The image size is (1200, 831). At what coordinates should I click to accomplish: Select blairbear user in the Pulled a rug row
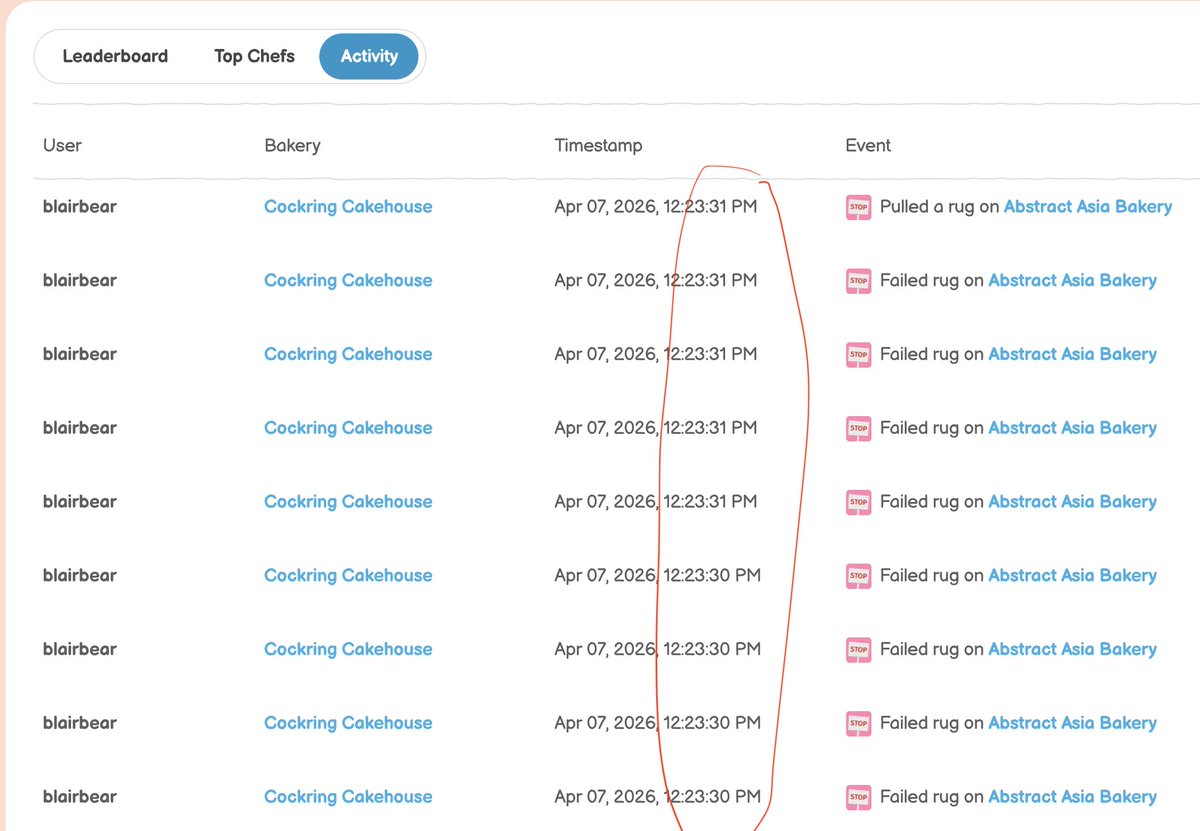pyautogui.click(x=79, y=207)
